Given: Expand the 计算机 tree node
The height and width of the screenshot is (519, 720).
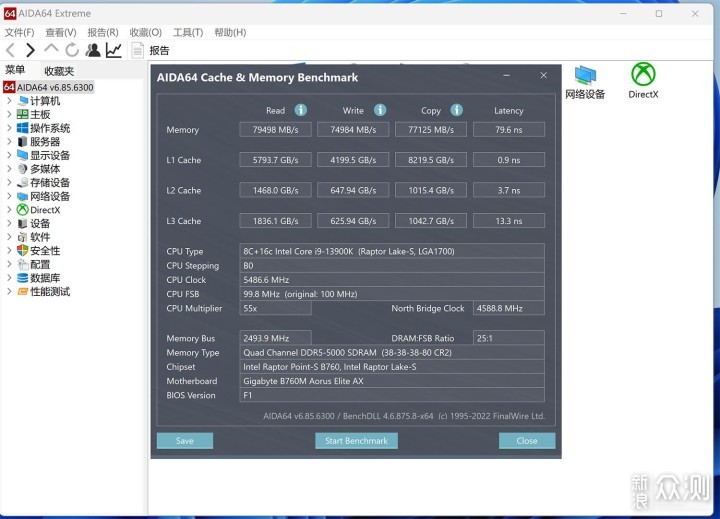Looking at the screenshot, I should (x=9, y=101).
